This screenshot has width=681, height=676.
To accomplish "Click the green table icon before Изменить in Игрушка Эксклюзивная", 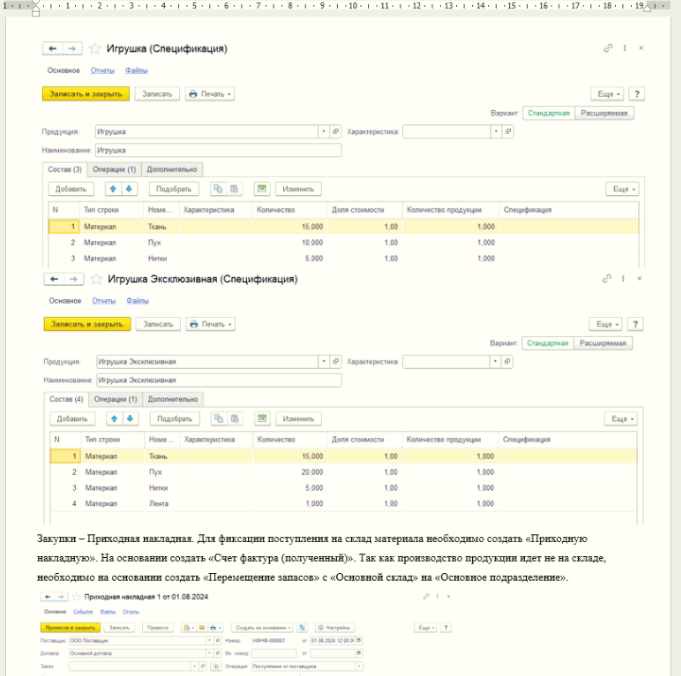I will (x=262, y=418).
